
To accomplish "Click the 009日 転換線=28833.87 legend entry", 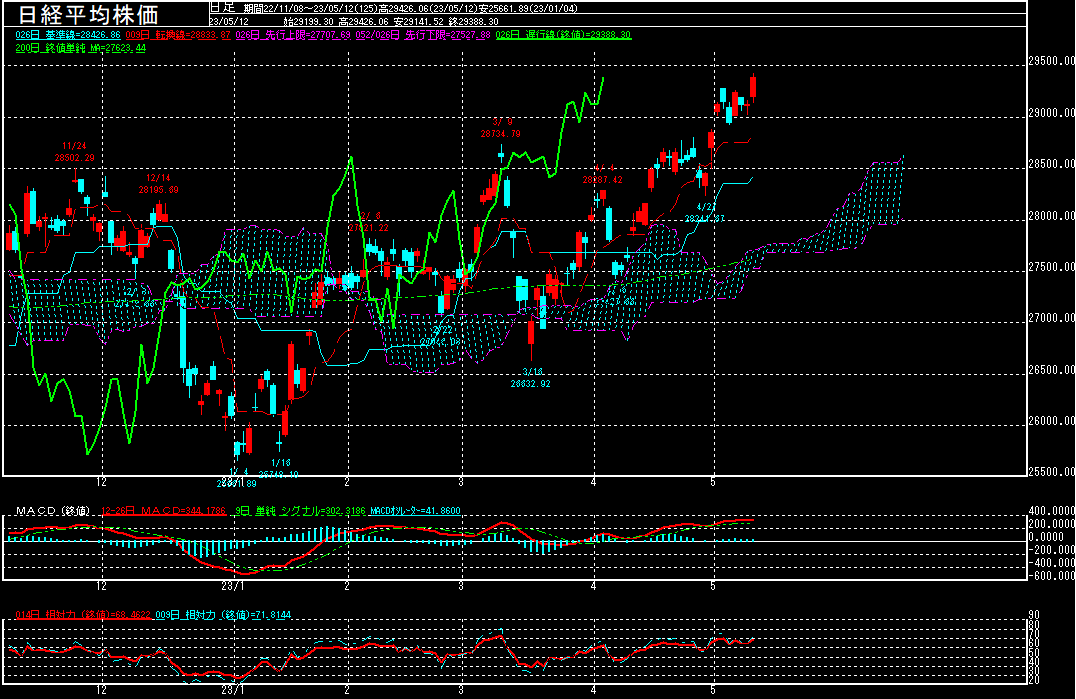I will [178, 35].
